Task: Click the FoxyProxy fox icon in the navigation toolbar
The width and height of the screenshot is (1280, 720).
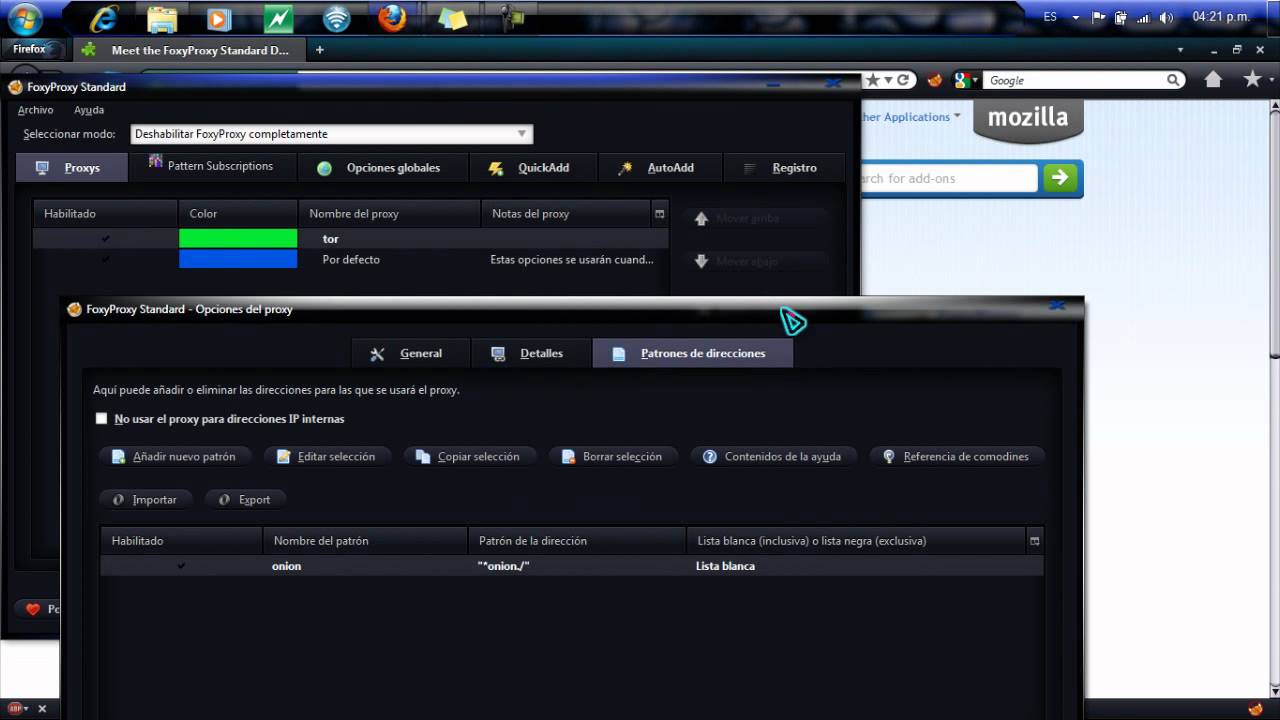Action: pos(935,80)
